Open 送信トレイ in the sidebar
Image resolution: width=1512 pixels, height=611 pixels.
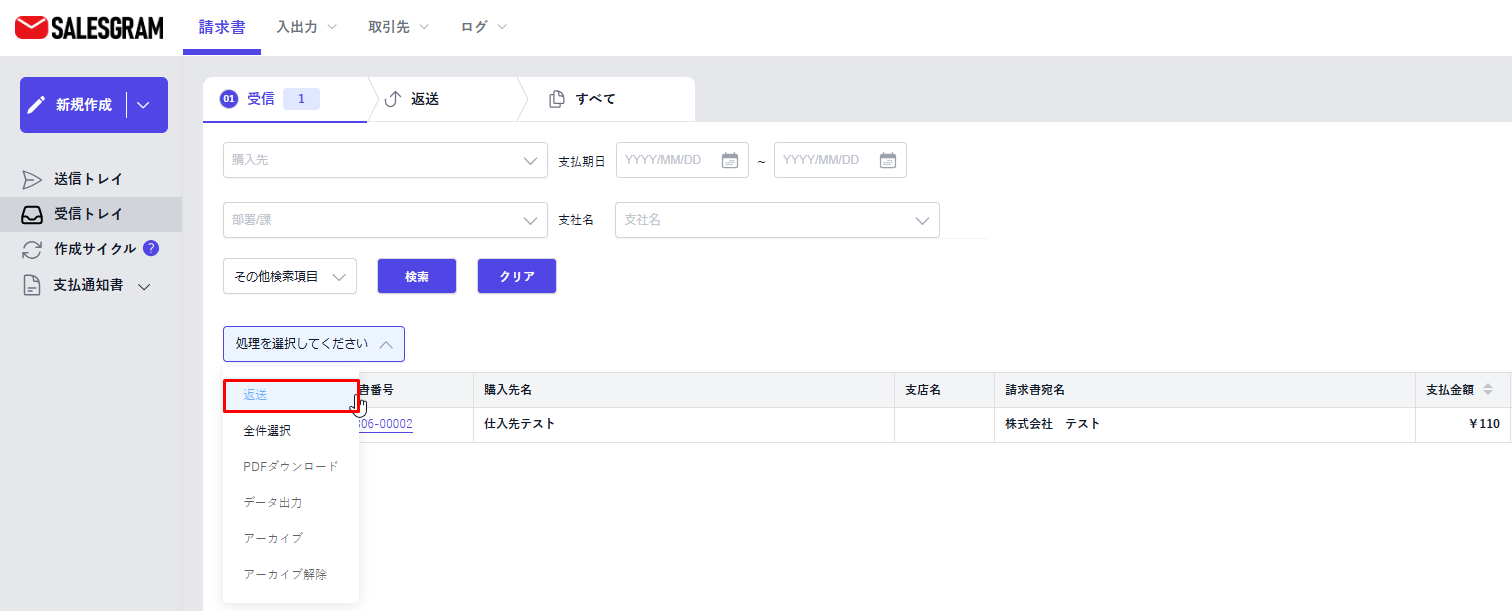pyautogui.click(x=88, y=179)
